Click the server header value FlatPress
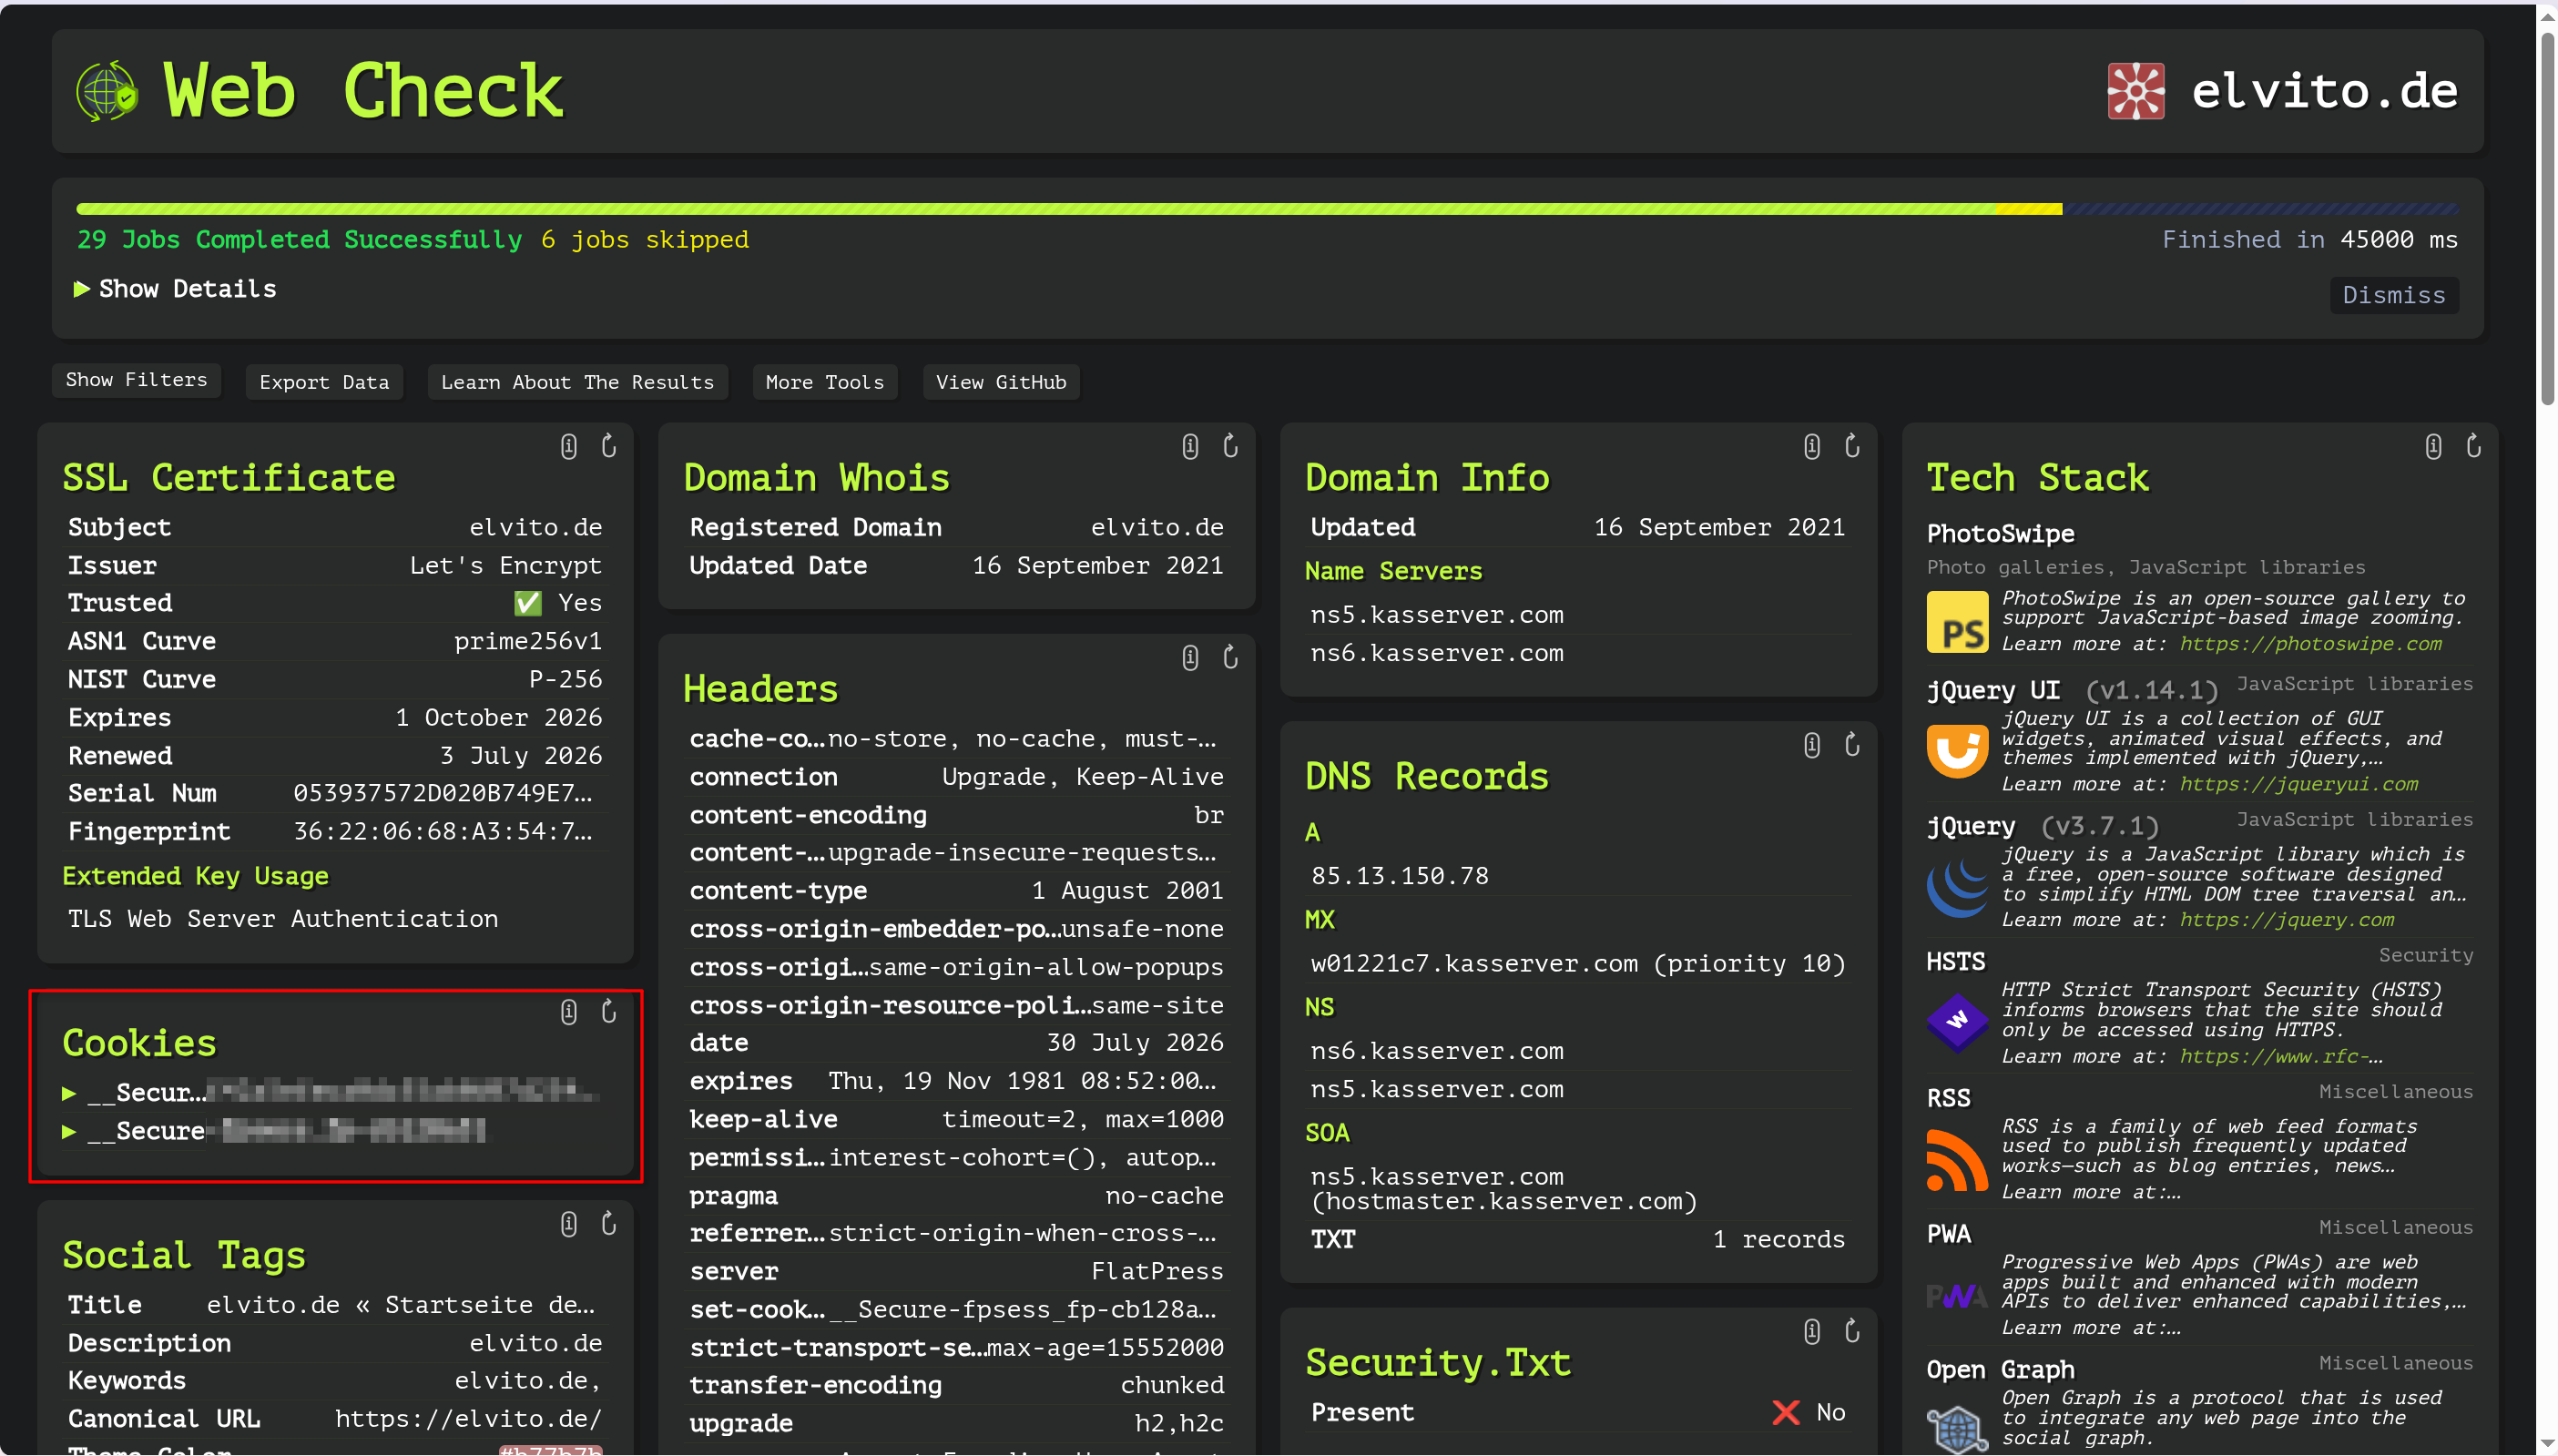The height and width of the screenshot is (1456, 2558). (1157, 1272)
